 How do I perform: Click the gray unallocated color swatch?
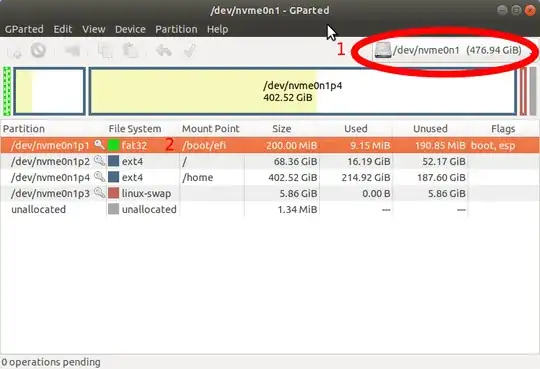pyautogui.click(x=113, y=209)
